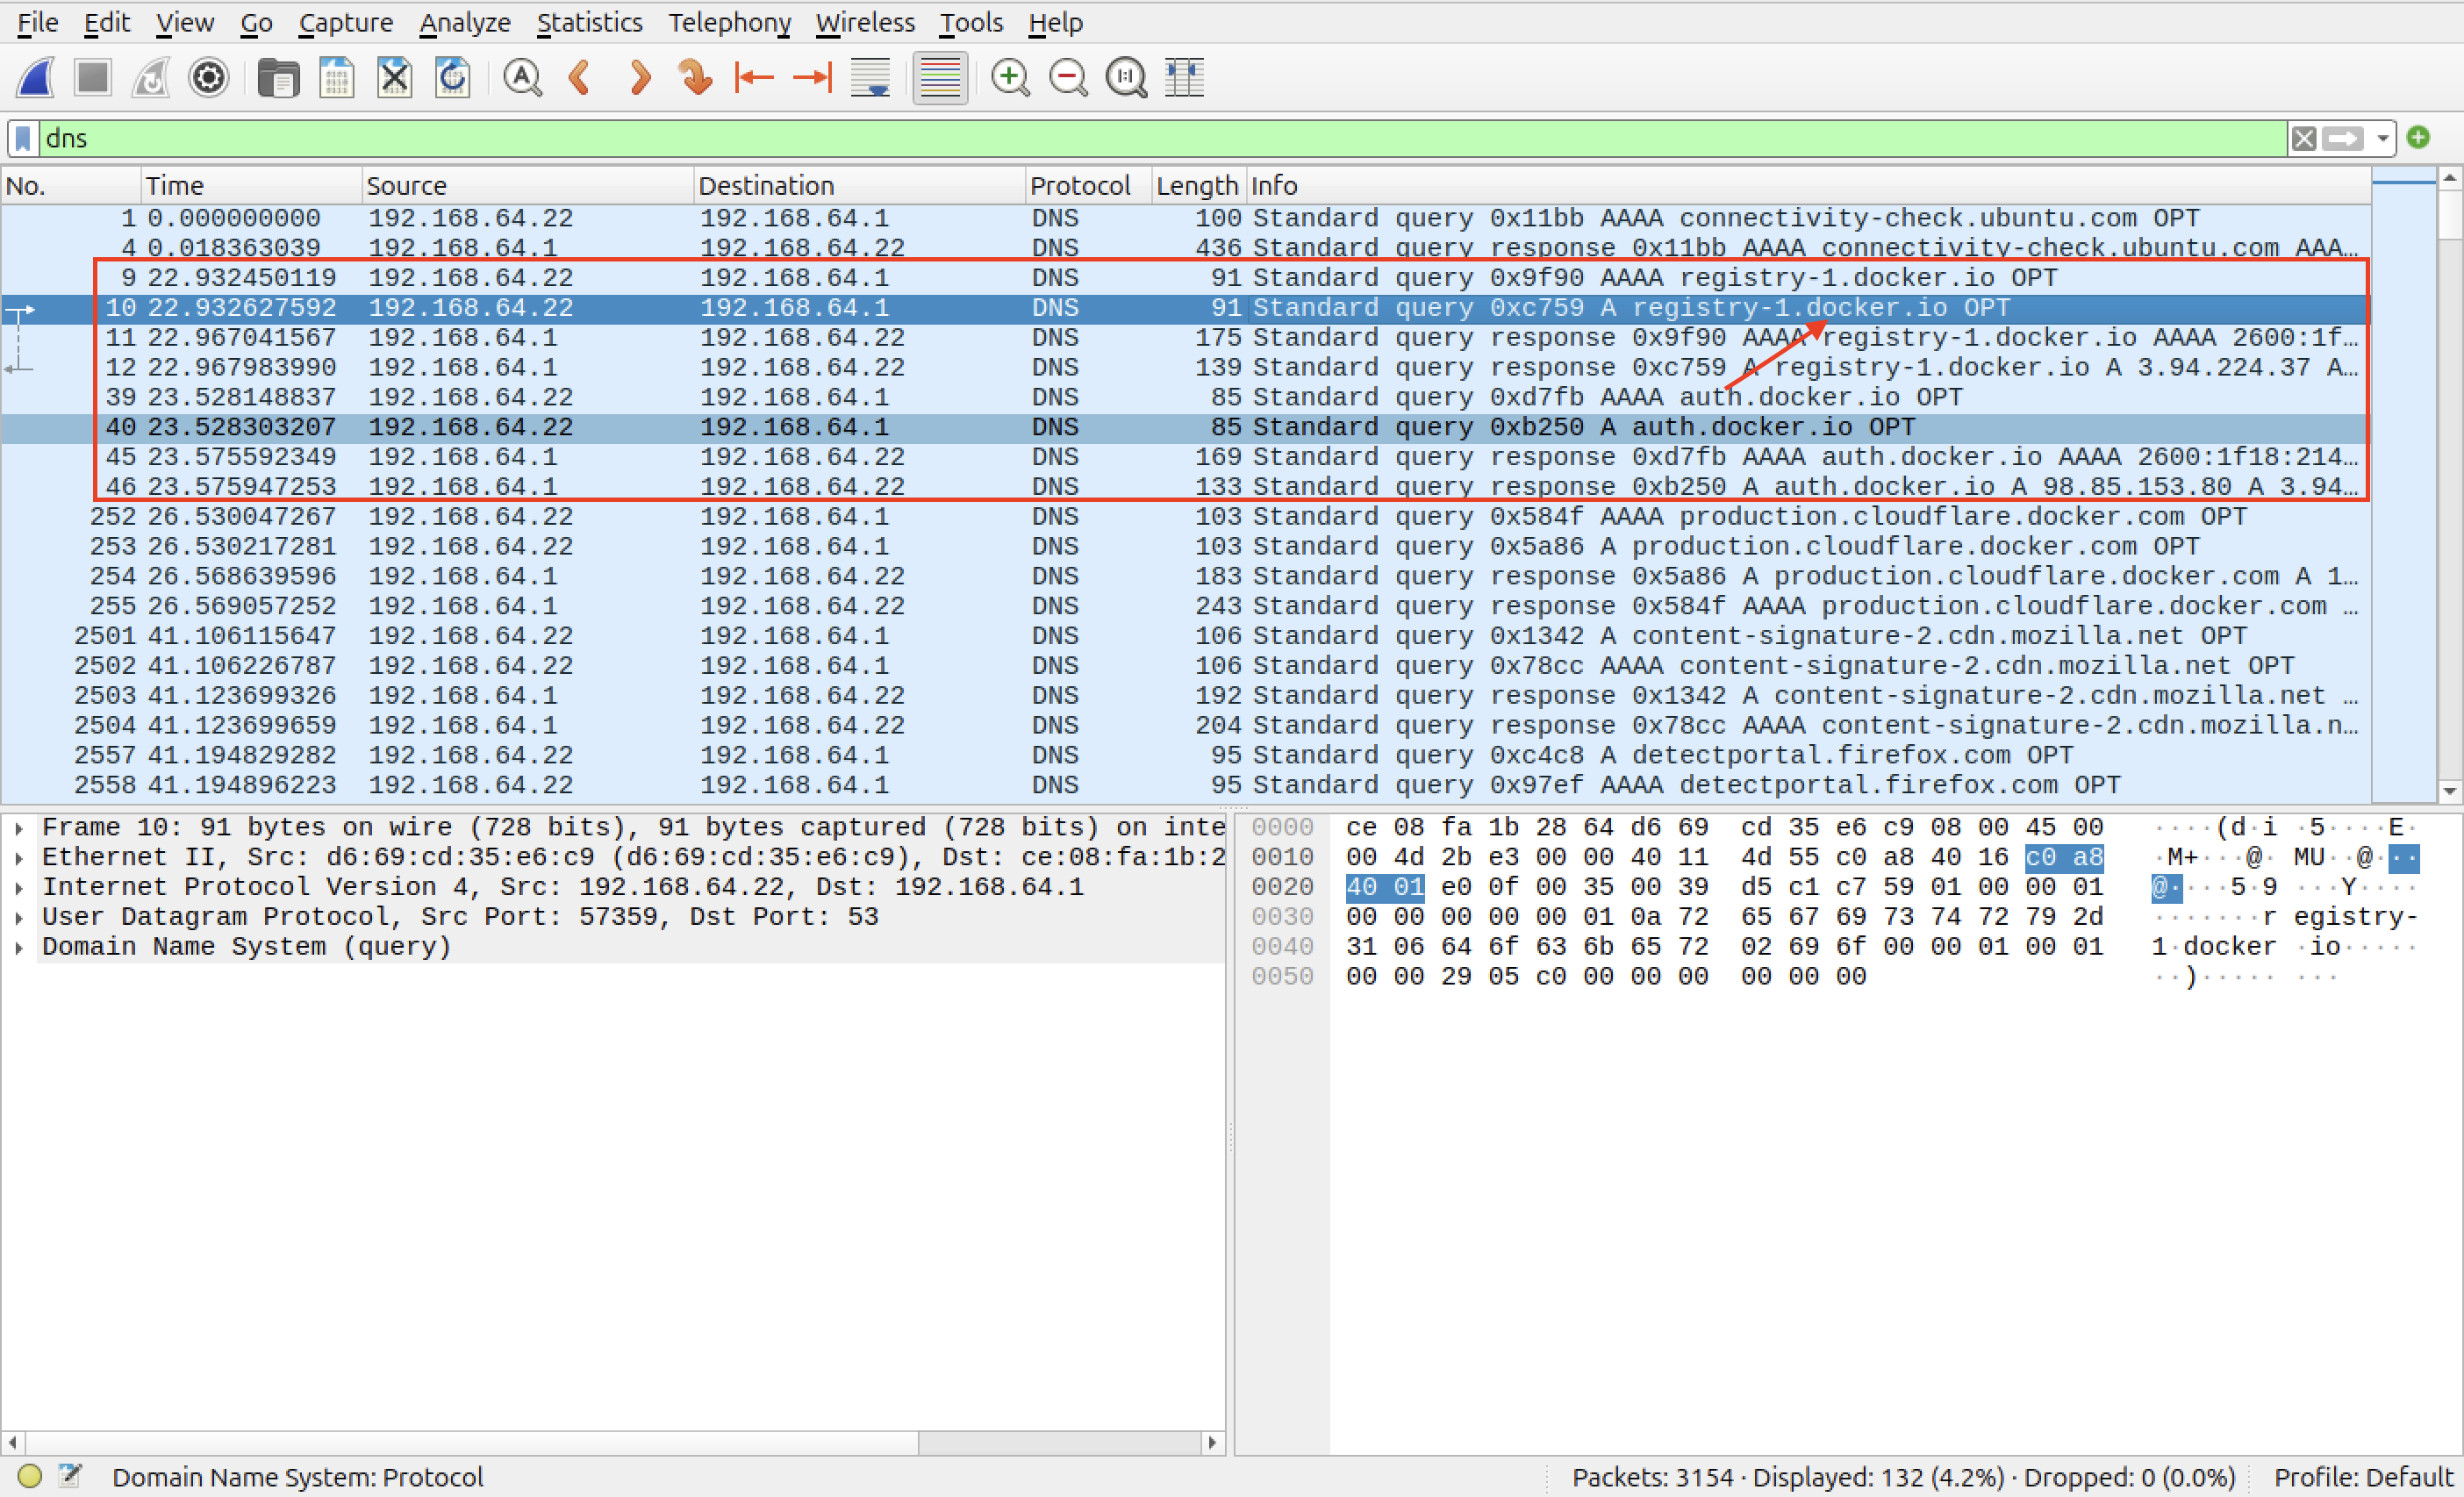
Task: Open display filter history dropdown
Action: click(2383, 138)
